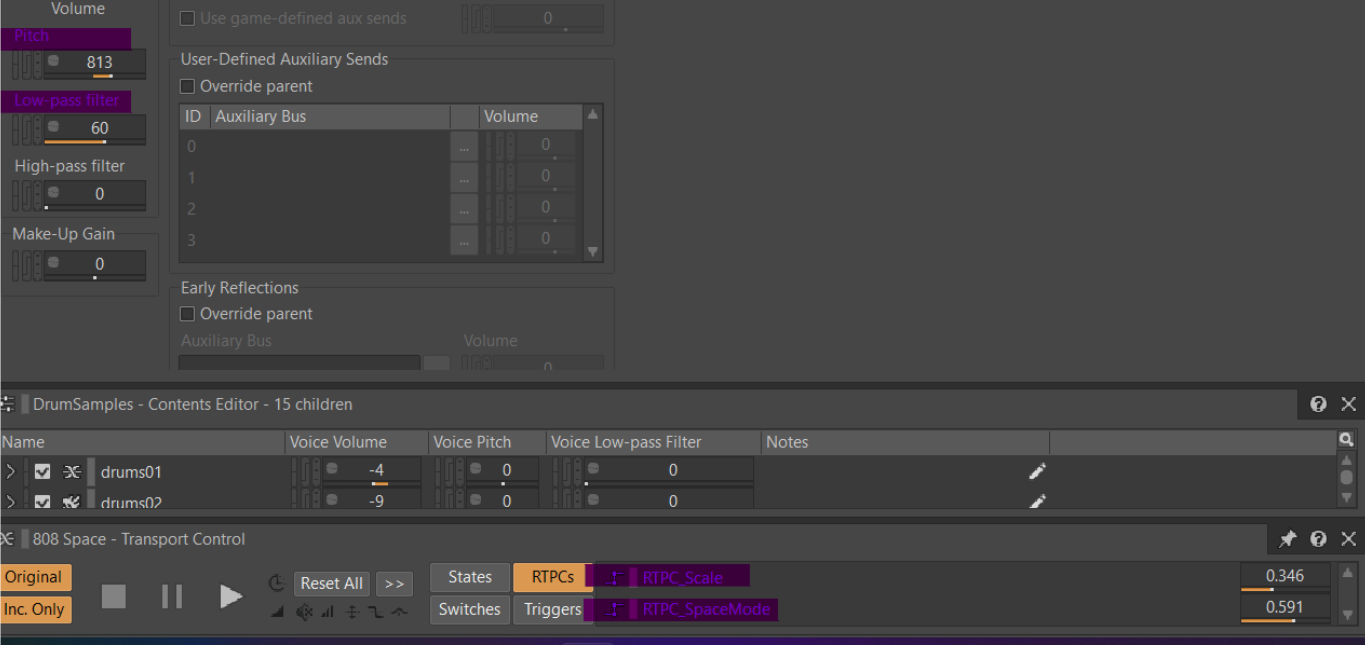Click the search icon in Contents Editor
Image resolution: width=1365 pixels, height=645 pixels.
coord(1346,439)
